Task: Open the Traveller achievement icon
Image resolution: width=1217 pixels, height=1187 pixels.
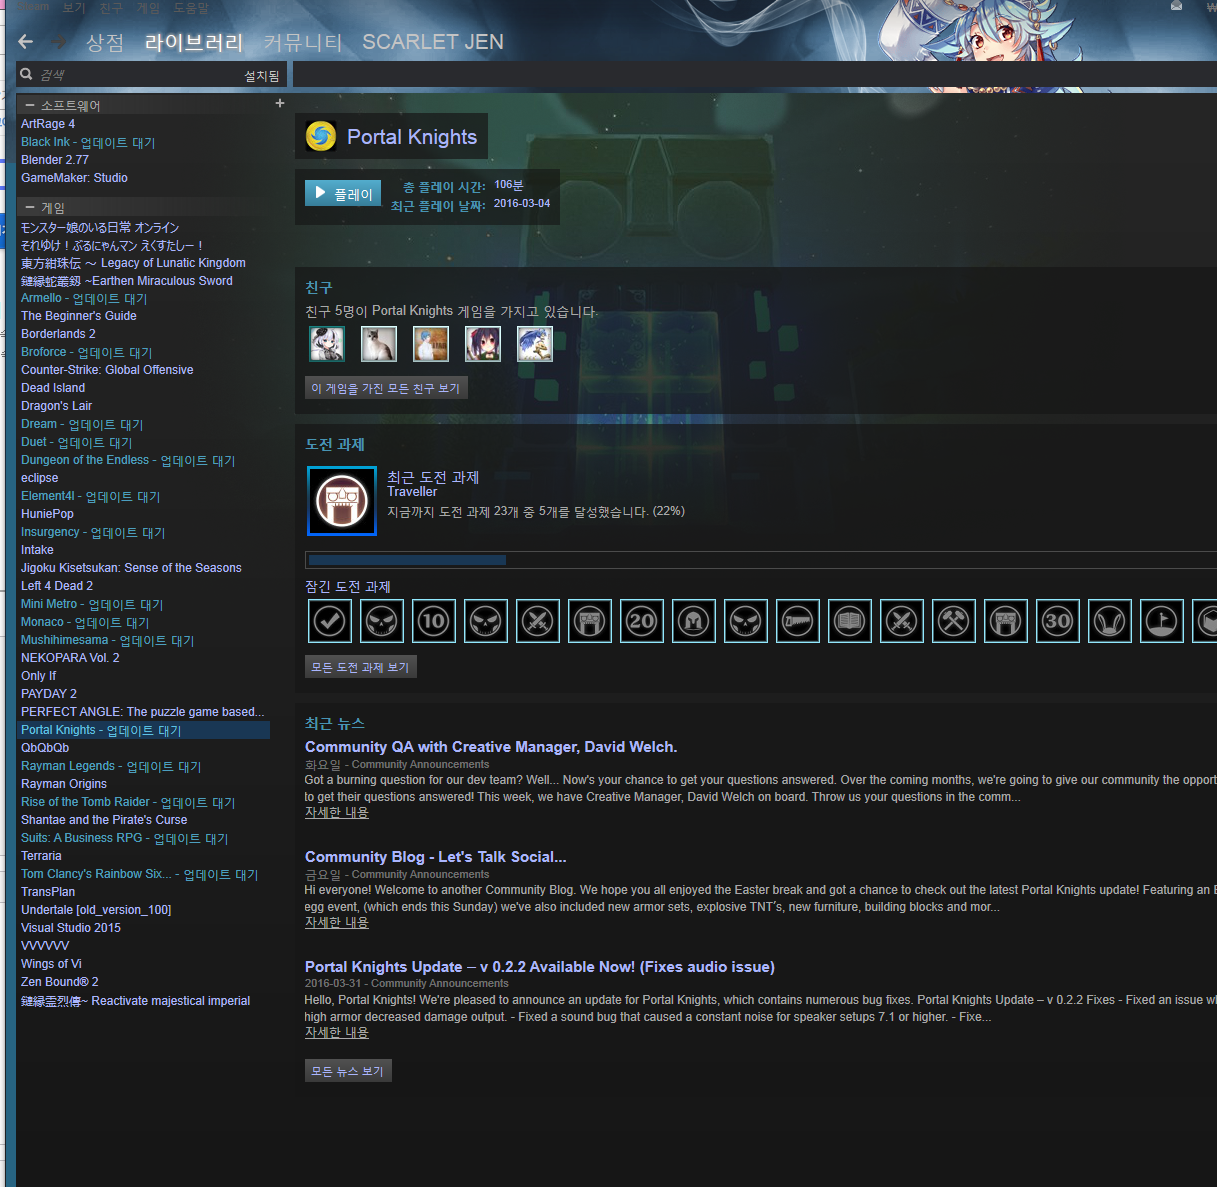Action: [342, 501]
